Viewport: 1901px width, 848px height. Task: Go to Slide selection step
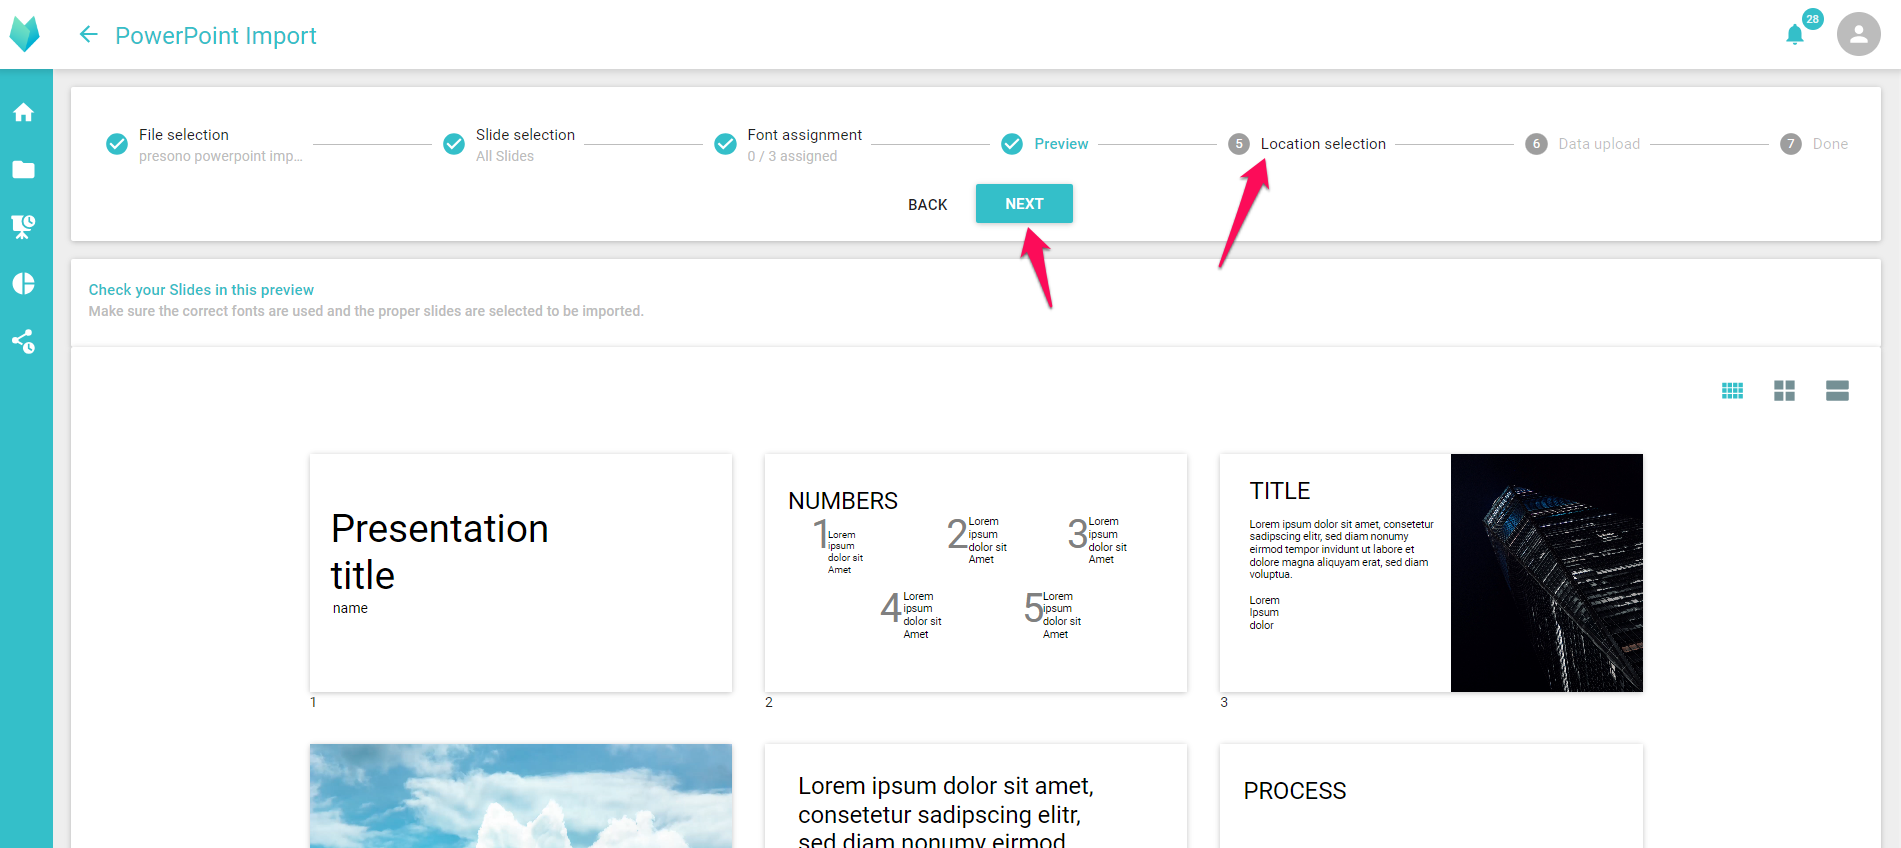525,135
